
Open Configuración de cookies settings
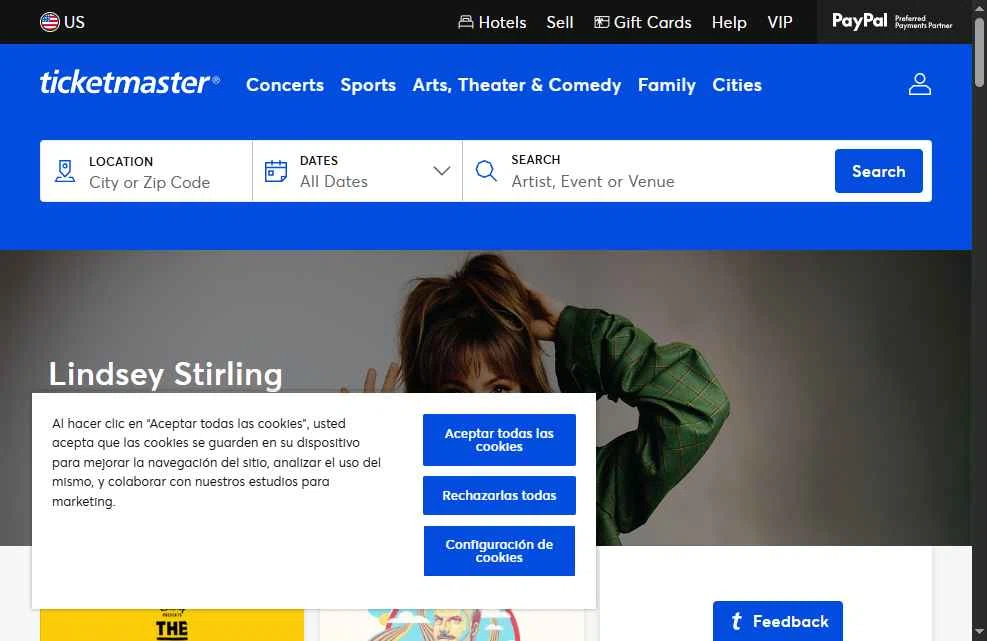(499, 551)
